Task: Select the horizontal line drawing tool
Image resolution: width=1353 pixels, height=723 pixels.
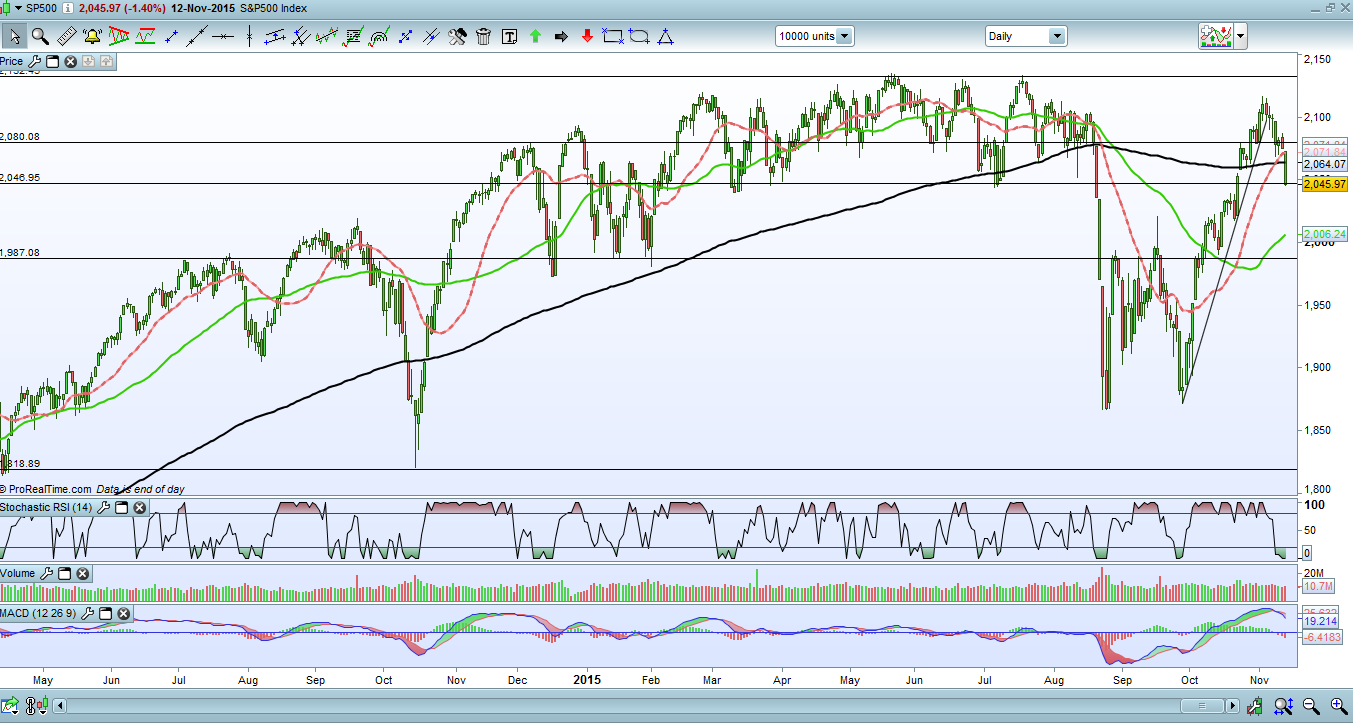Action: pos(223,37)
